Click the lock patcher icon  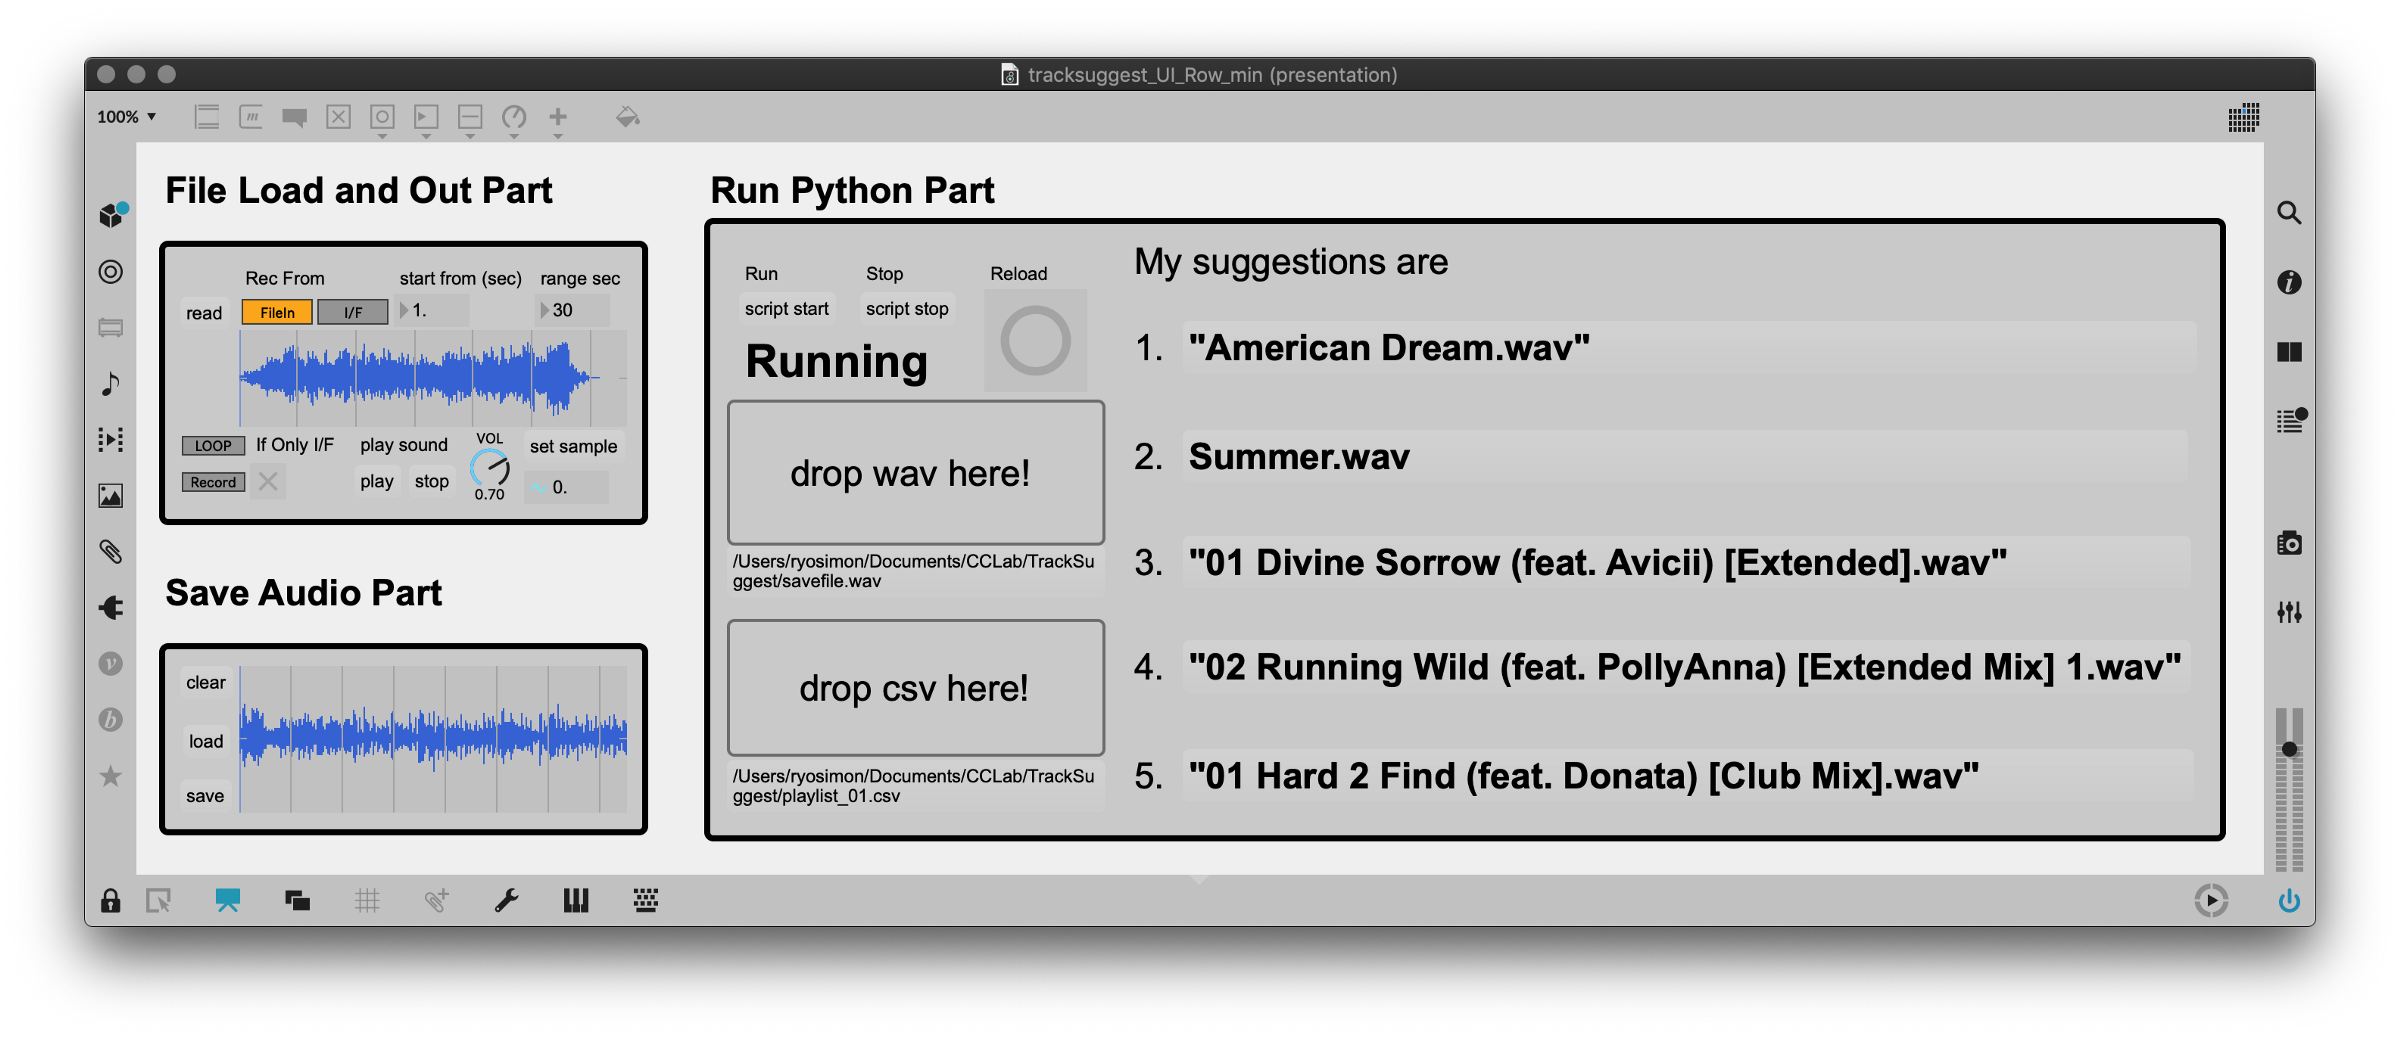tap(110, 901)
